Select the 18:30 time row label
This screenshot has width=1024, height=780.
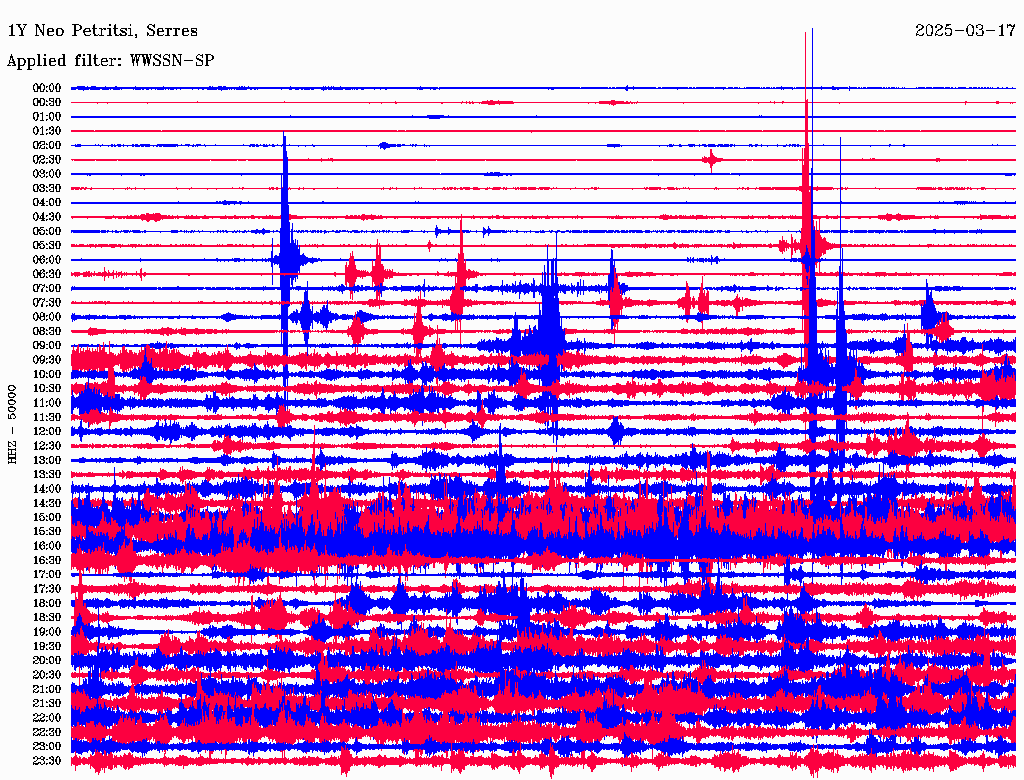coord(46,618)
